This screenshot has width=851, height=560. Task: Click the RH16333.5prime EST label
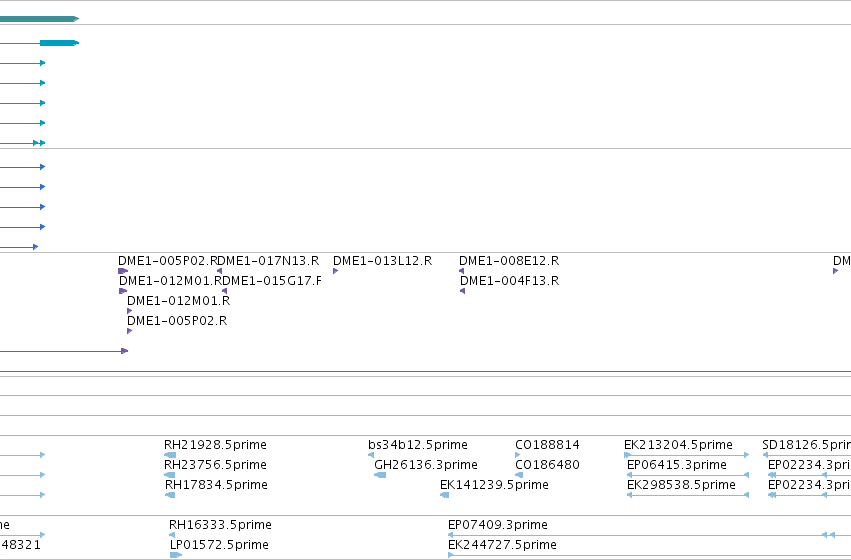pos(220,525)
